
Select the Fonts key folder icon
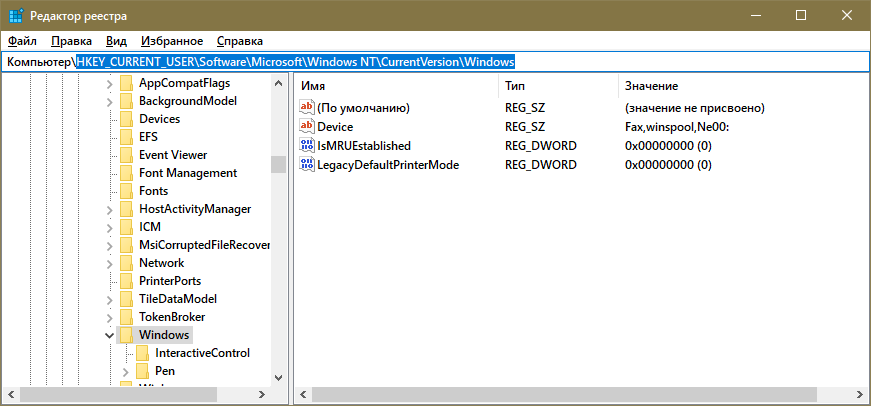click(x=126, y=191)
